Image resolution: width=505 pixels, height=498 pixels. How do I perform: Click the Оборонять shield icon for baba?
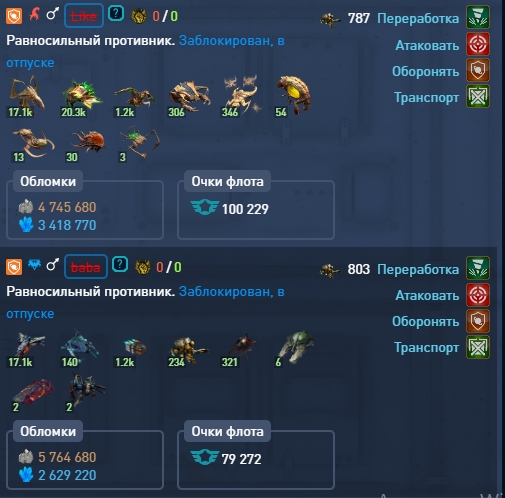tap(478, 321)
